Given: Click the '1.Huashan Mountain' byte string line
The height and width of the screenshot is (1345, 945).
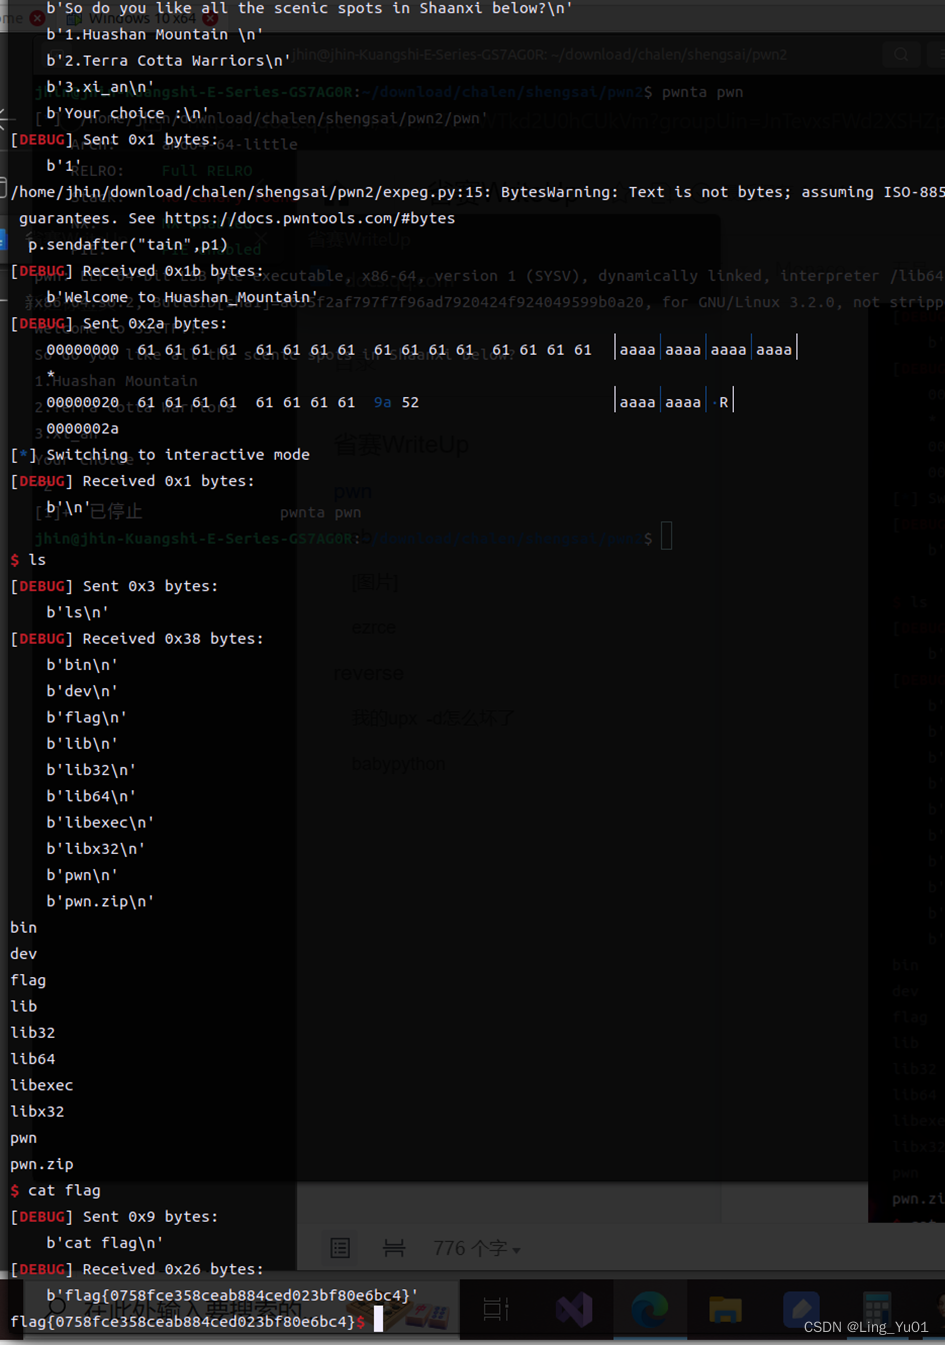Looking at the screenshot, I should pyautogui.click(x=155, y=34).
